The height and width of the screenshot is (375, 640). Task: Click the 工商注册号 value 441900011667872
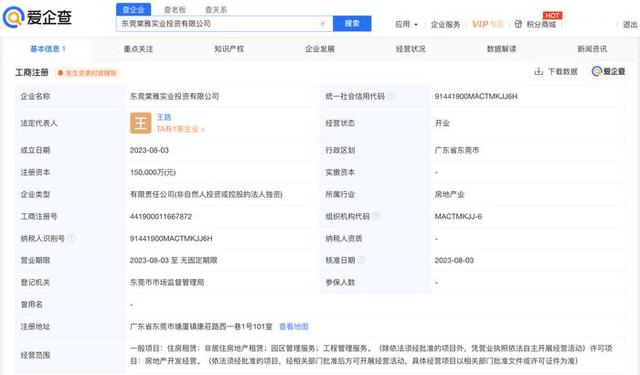(161, 216)
